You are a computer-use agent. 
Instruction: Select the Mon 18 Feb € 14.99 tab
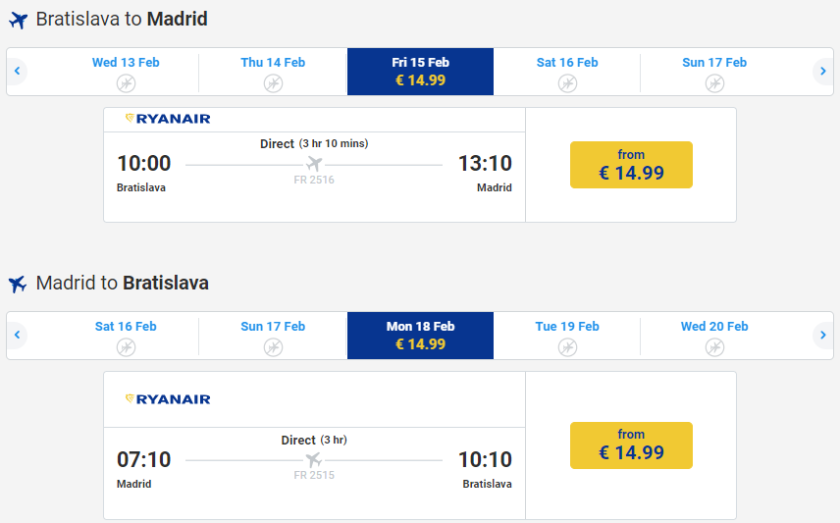click(x=420, y=335)
